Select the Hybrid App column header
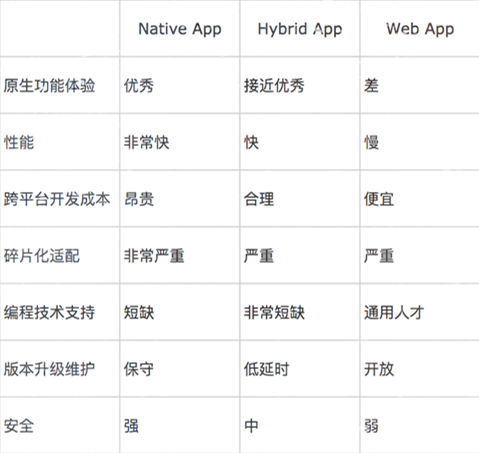Image resolution: width=479 pixels, height=453 pixels. point(300,29)
